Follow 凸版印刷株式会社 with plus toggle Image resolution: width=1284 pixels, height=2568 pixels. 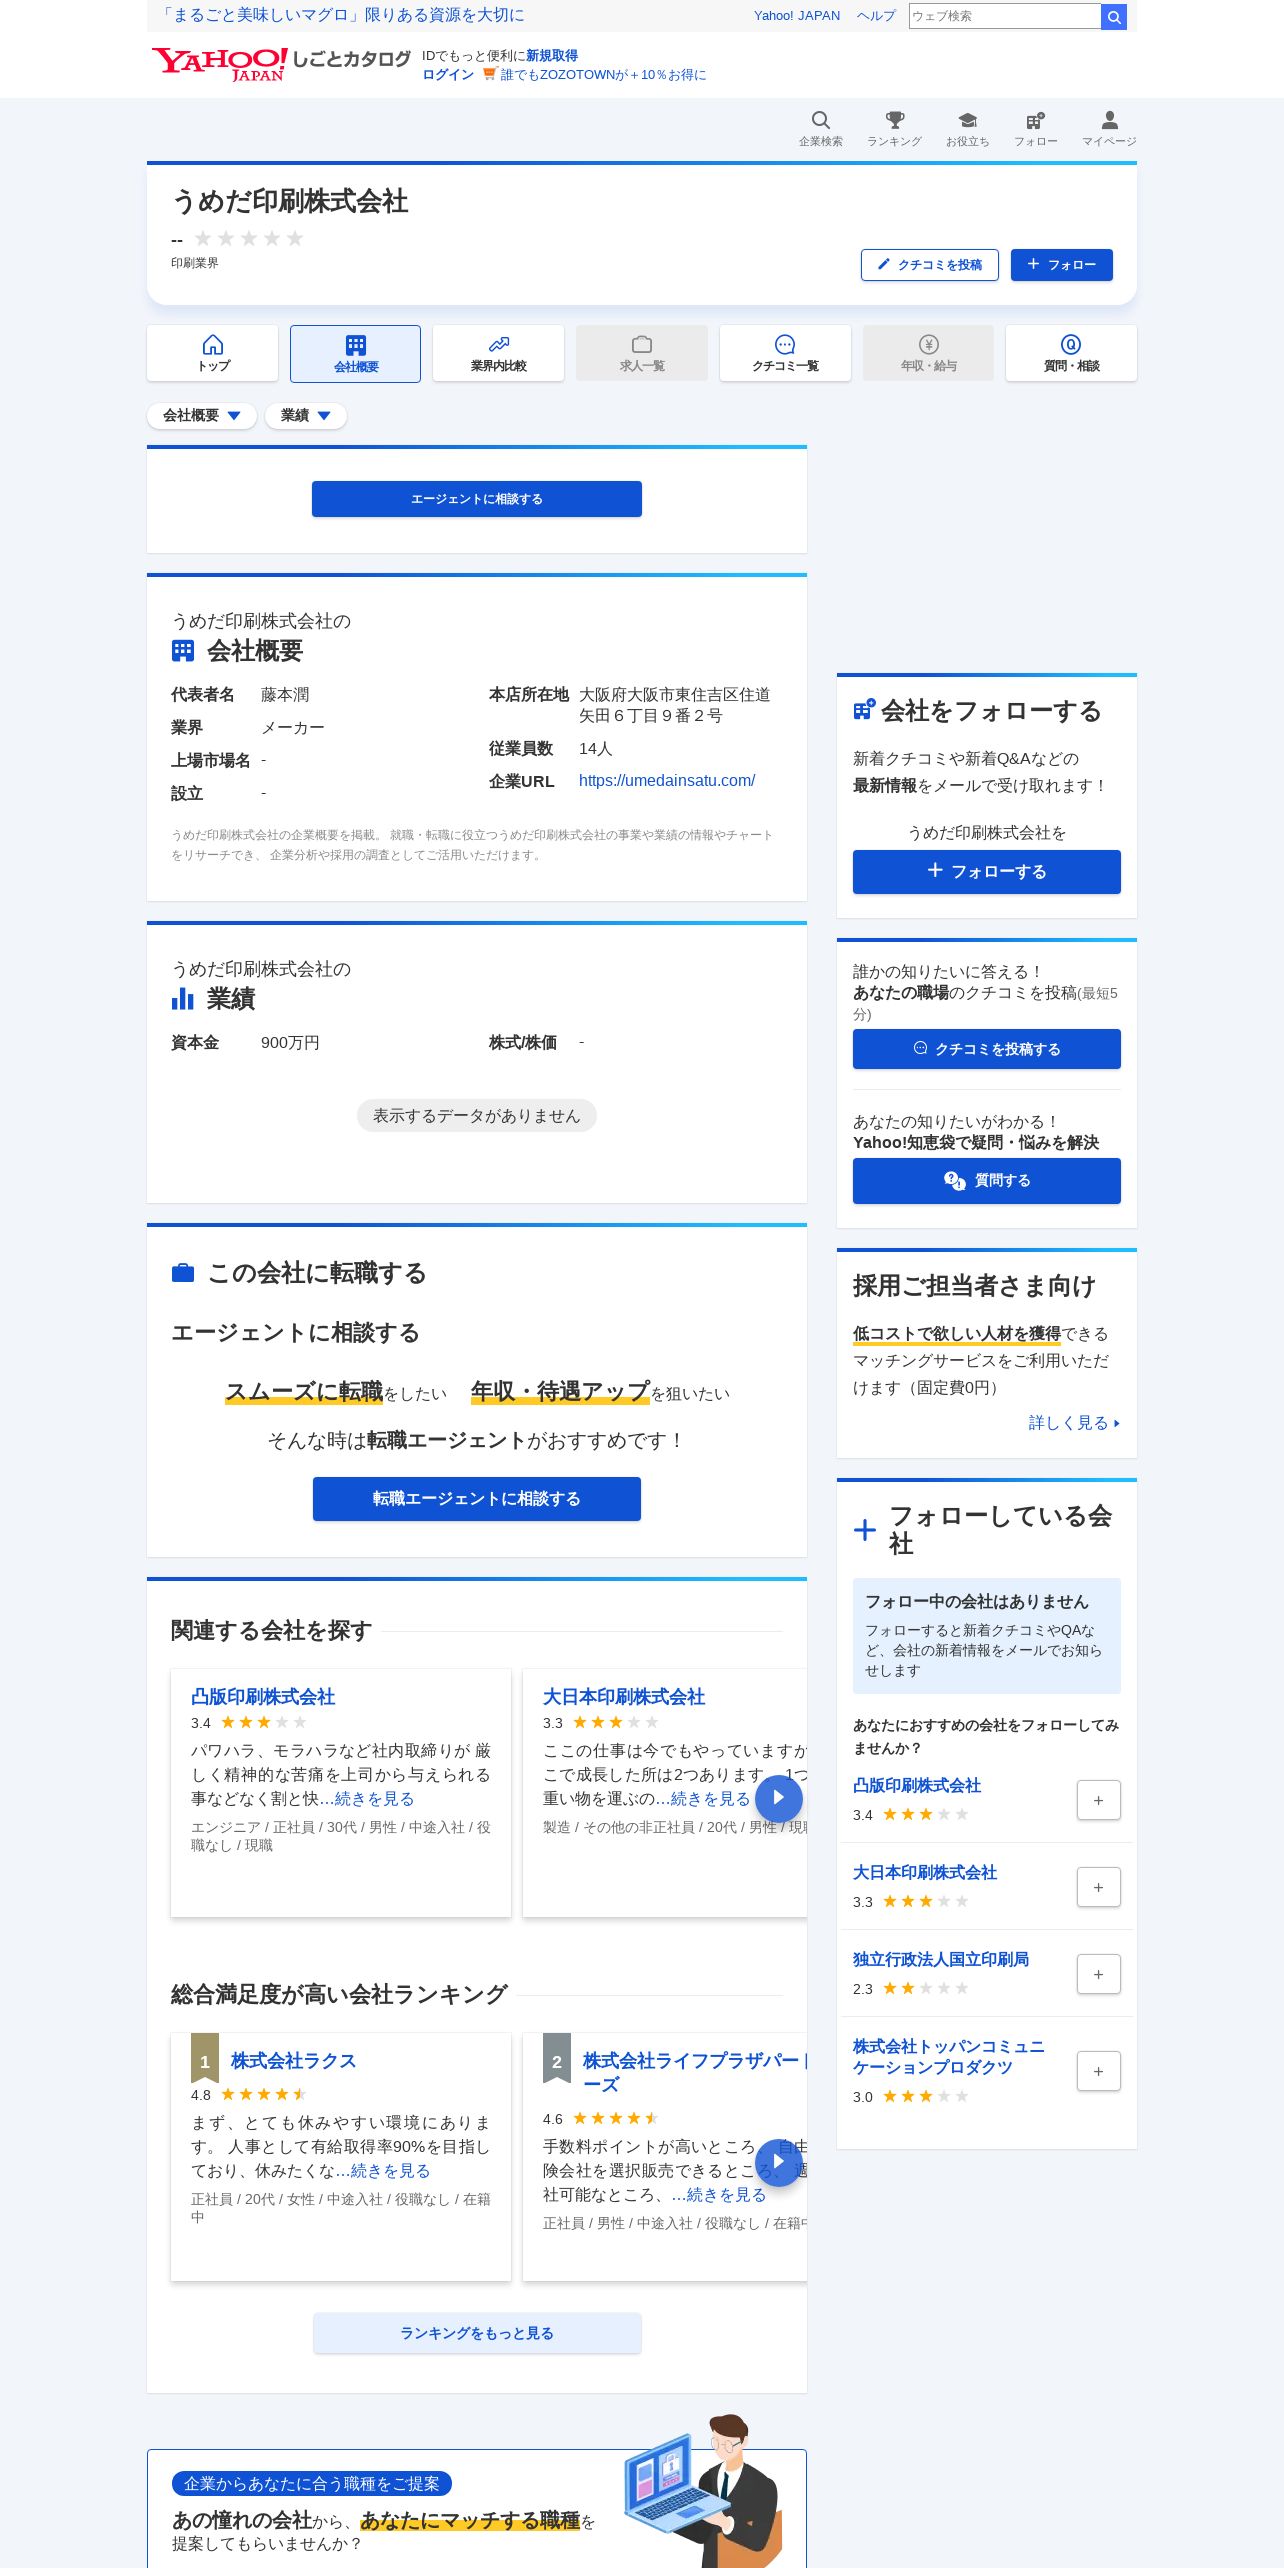(1098, 1800)
